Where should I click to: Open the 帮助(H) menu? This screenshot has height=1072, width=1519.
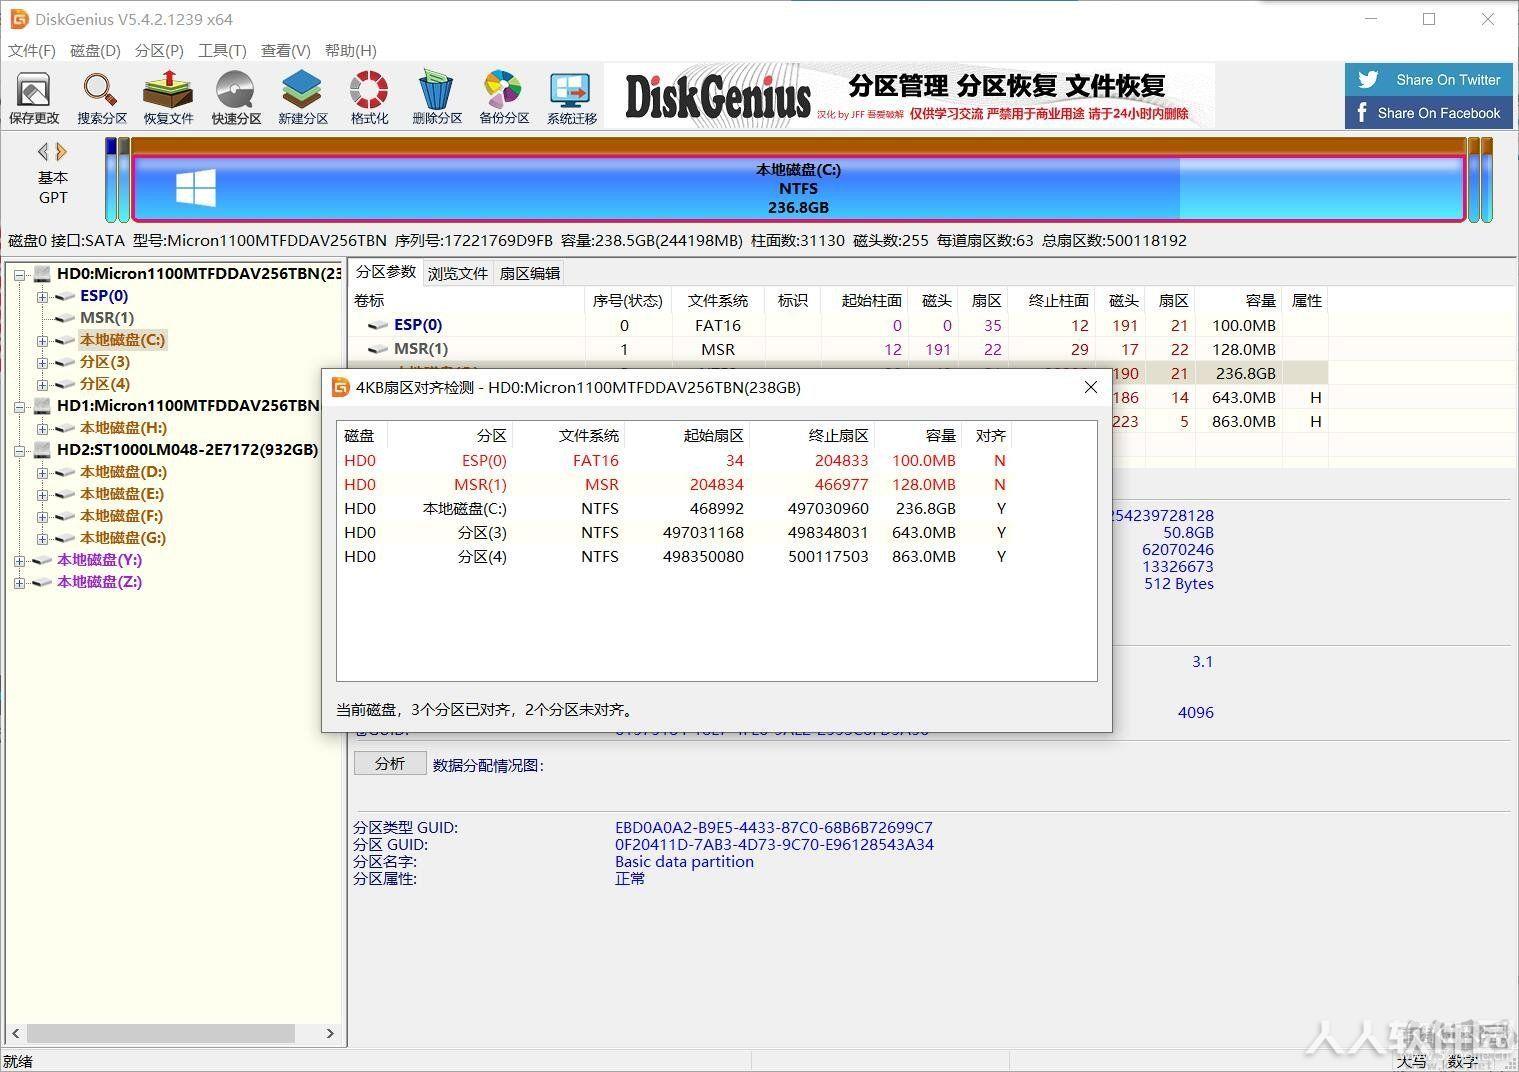[350, 50]
